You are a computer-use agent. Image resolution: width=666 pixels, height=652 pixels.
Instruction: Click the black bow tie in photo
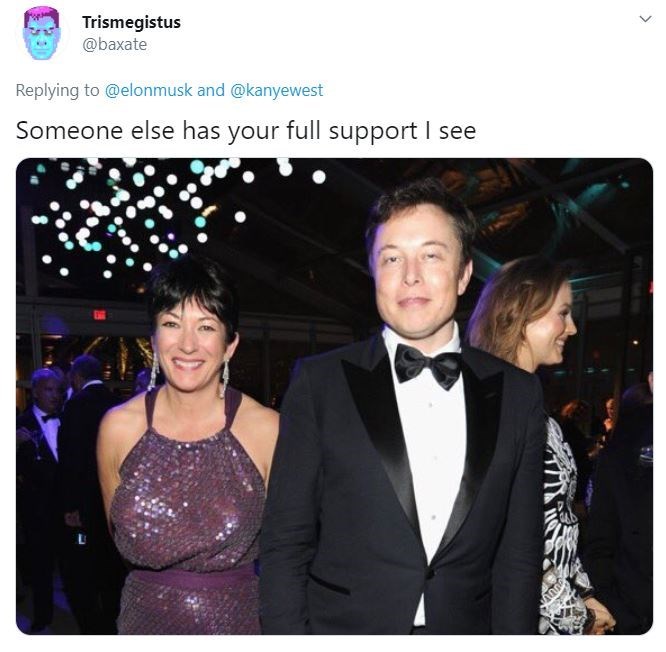point(428,366)
